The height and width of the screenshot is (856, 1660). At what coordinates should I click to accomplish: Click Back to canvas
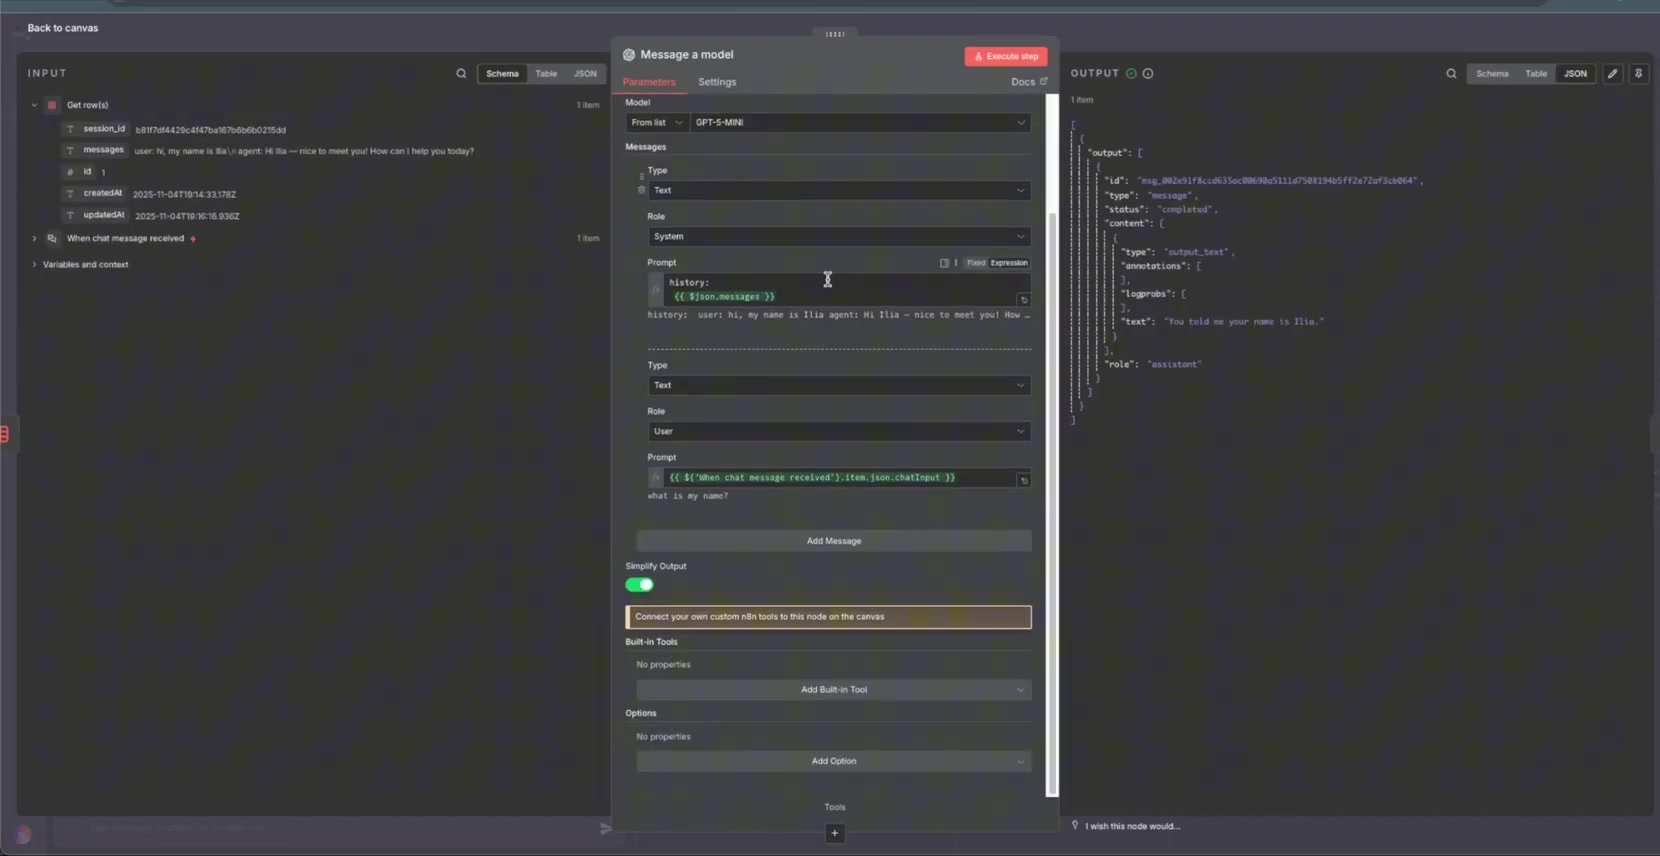coord(62,28)
